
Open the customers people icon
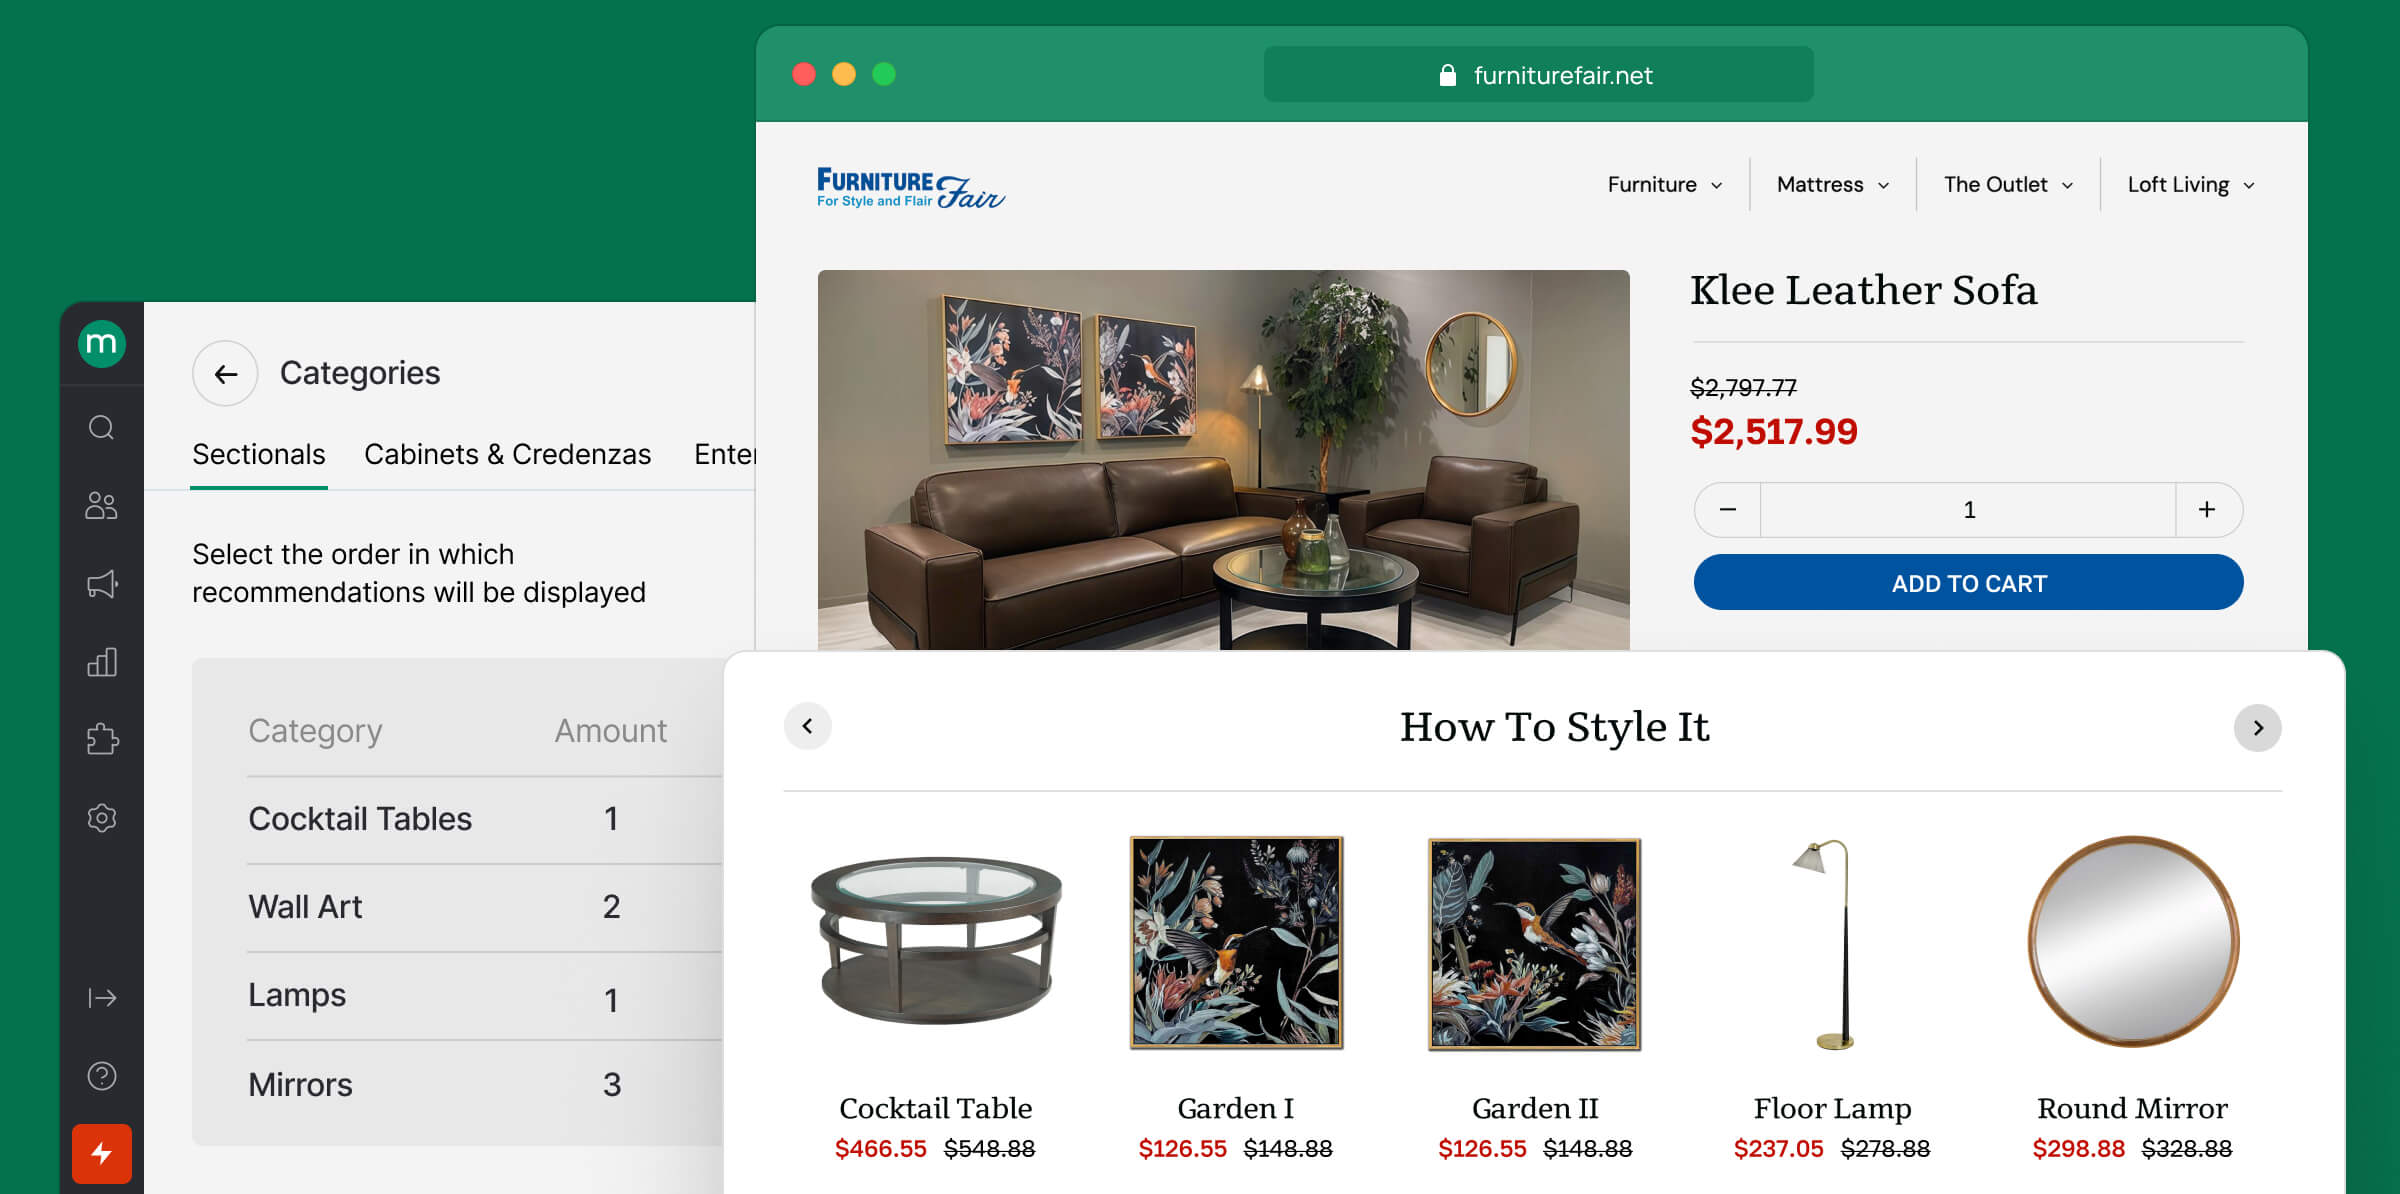[101, 506]
